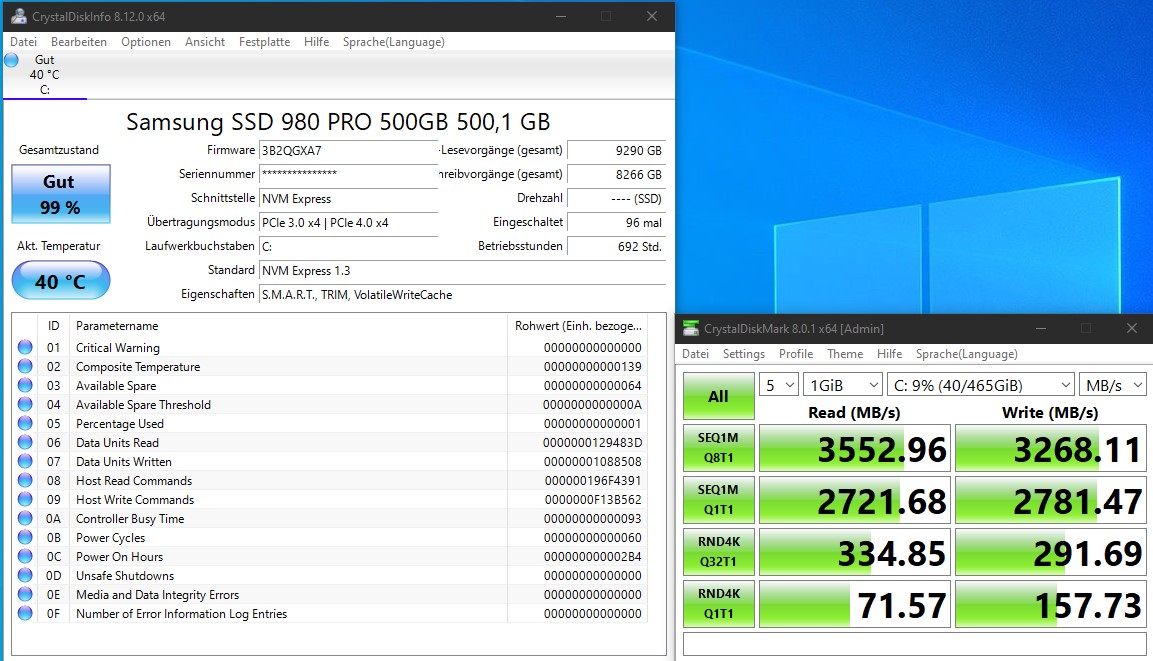
Task: Click status orb for Power Cycles row
Action: point(25,537)
